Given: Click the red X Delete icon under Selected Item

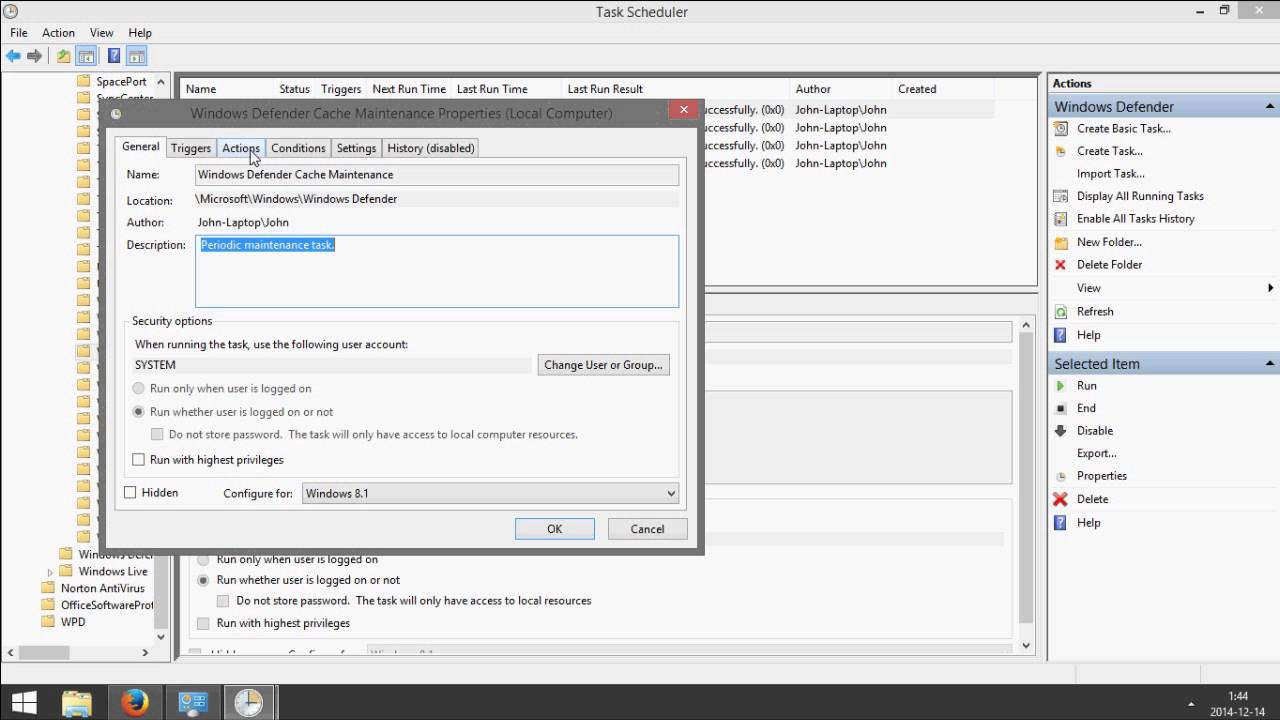Looking at the screenshot, I should pyautogui.click(x=1061, y=499).
